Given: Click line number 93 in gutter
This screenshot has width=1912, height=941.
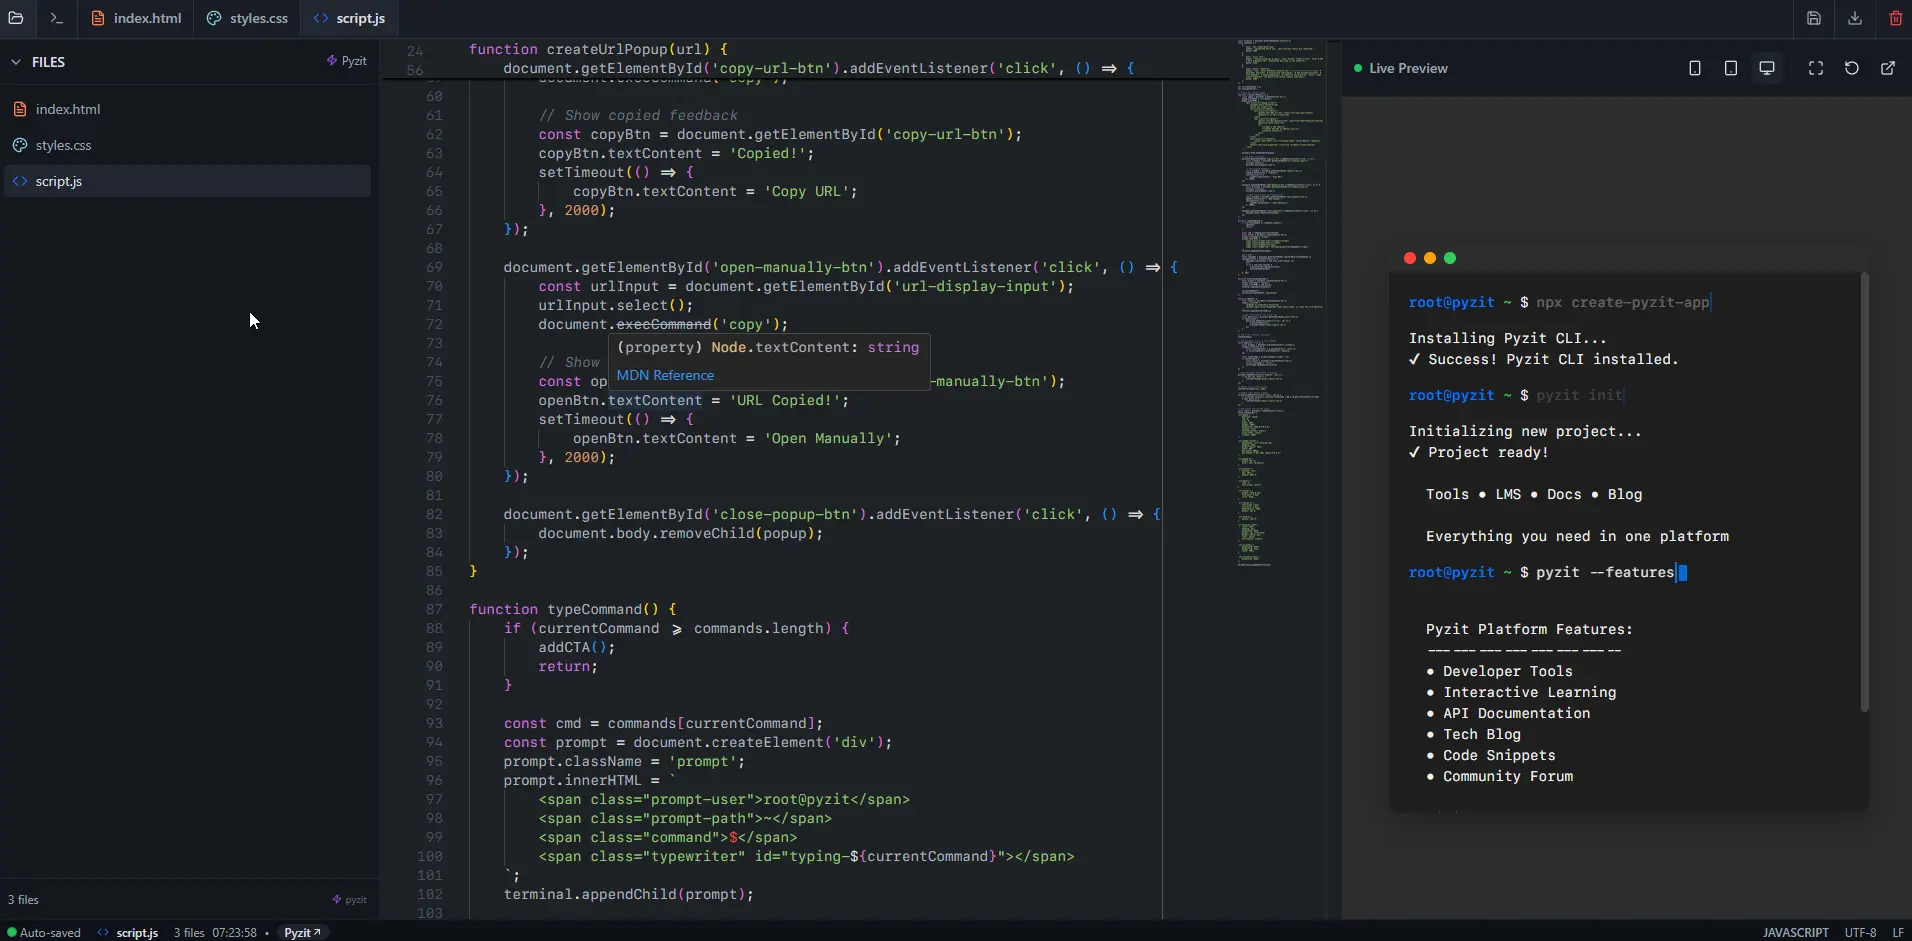Looking at the screenshot, I should pyautogui.click(x=434, y=723).
